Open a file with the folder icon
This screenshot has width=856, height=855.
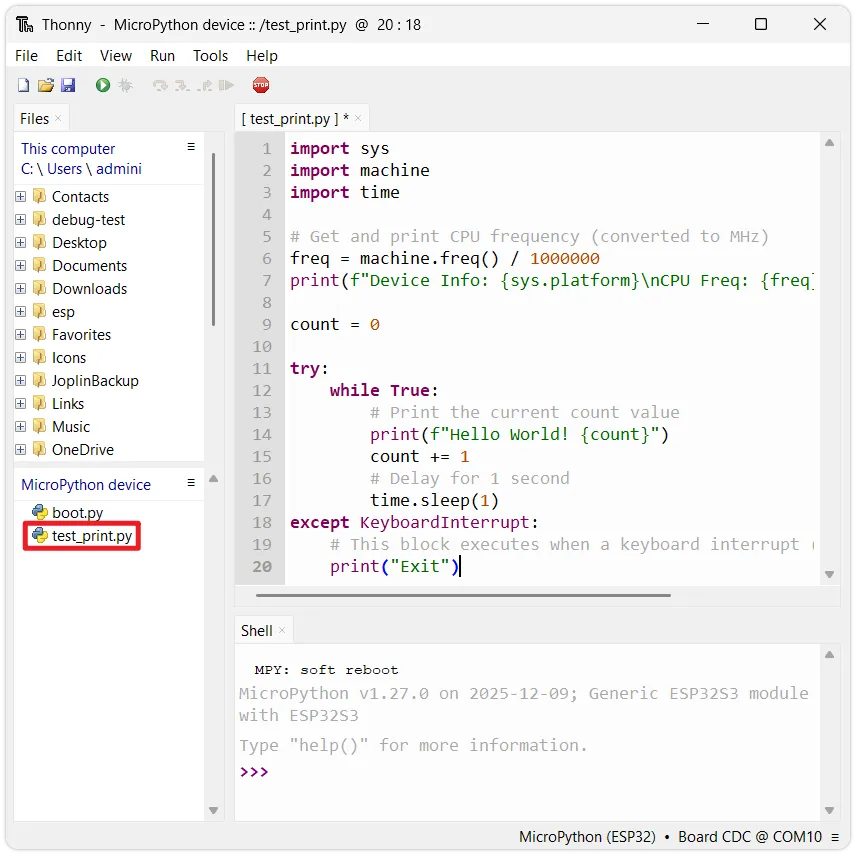46,86
